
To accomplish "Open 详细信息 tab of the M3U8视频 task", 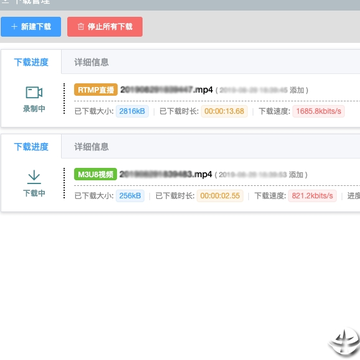I will pyautogui.click(x=91, y=147).
